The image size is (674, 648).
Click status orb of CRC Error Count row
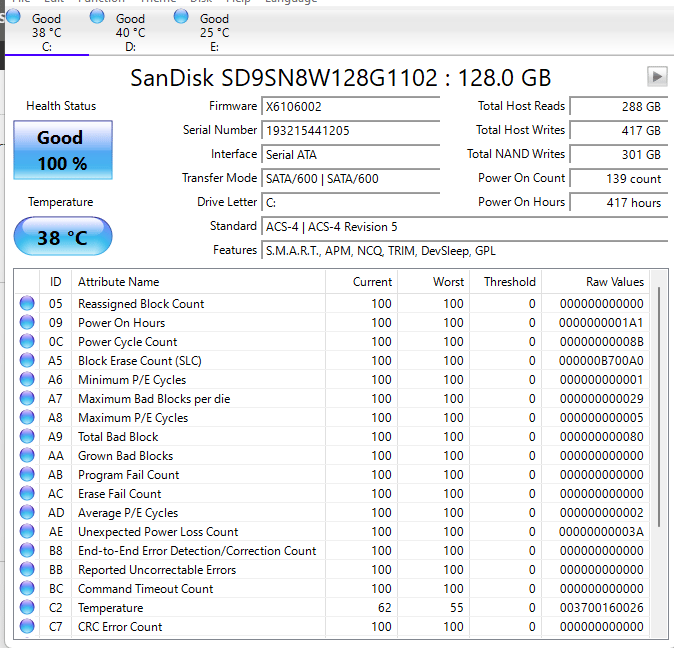[27, 626]
